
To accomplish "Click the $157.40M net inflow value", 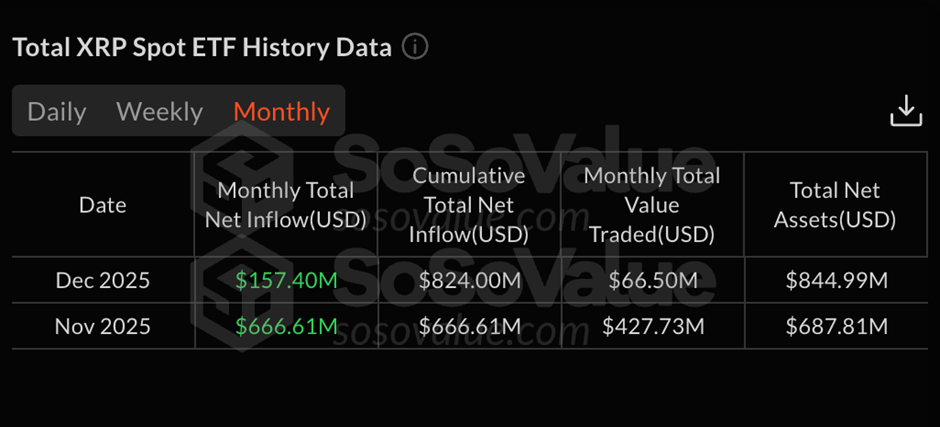I will pyautogui.click(x=286, y=281).
